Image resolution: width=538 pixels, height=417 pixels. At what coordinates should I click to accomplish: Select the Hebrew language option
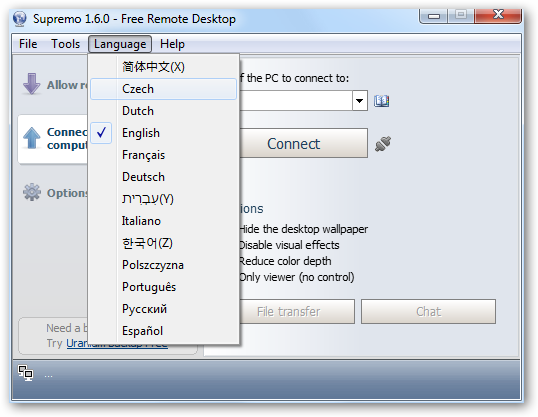(163, 199)
